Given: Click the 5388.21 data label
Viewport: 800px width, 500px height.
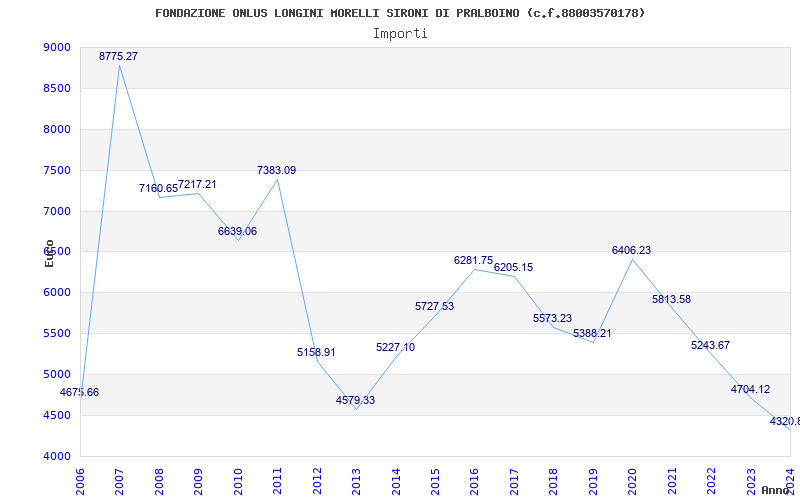Looking at the screenshot, I should (592, 333).
